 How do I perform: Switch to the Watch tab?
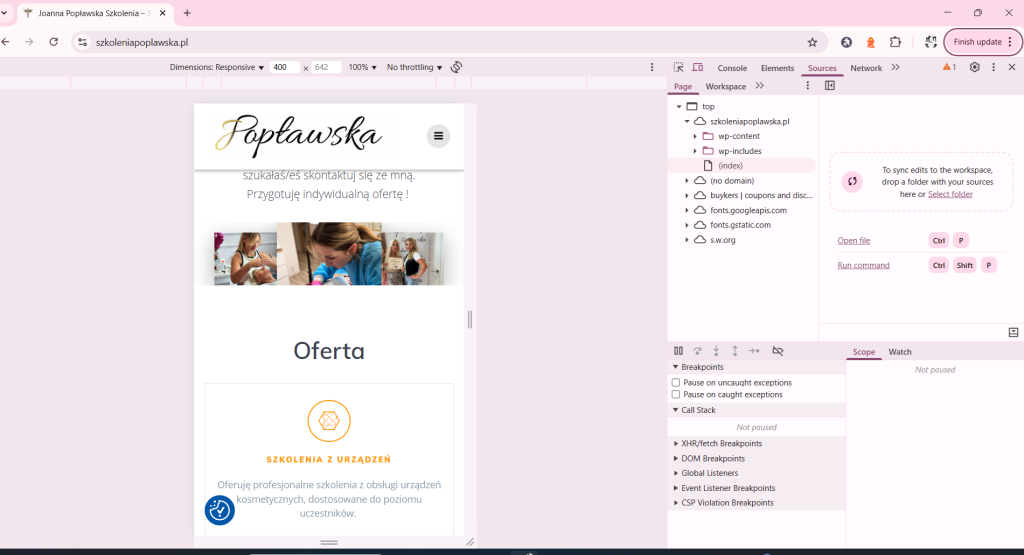point(899,352)
